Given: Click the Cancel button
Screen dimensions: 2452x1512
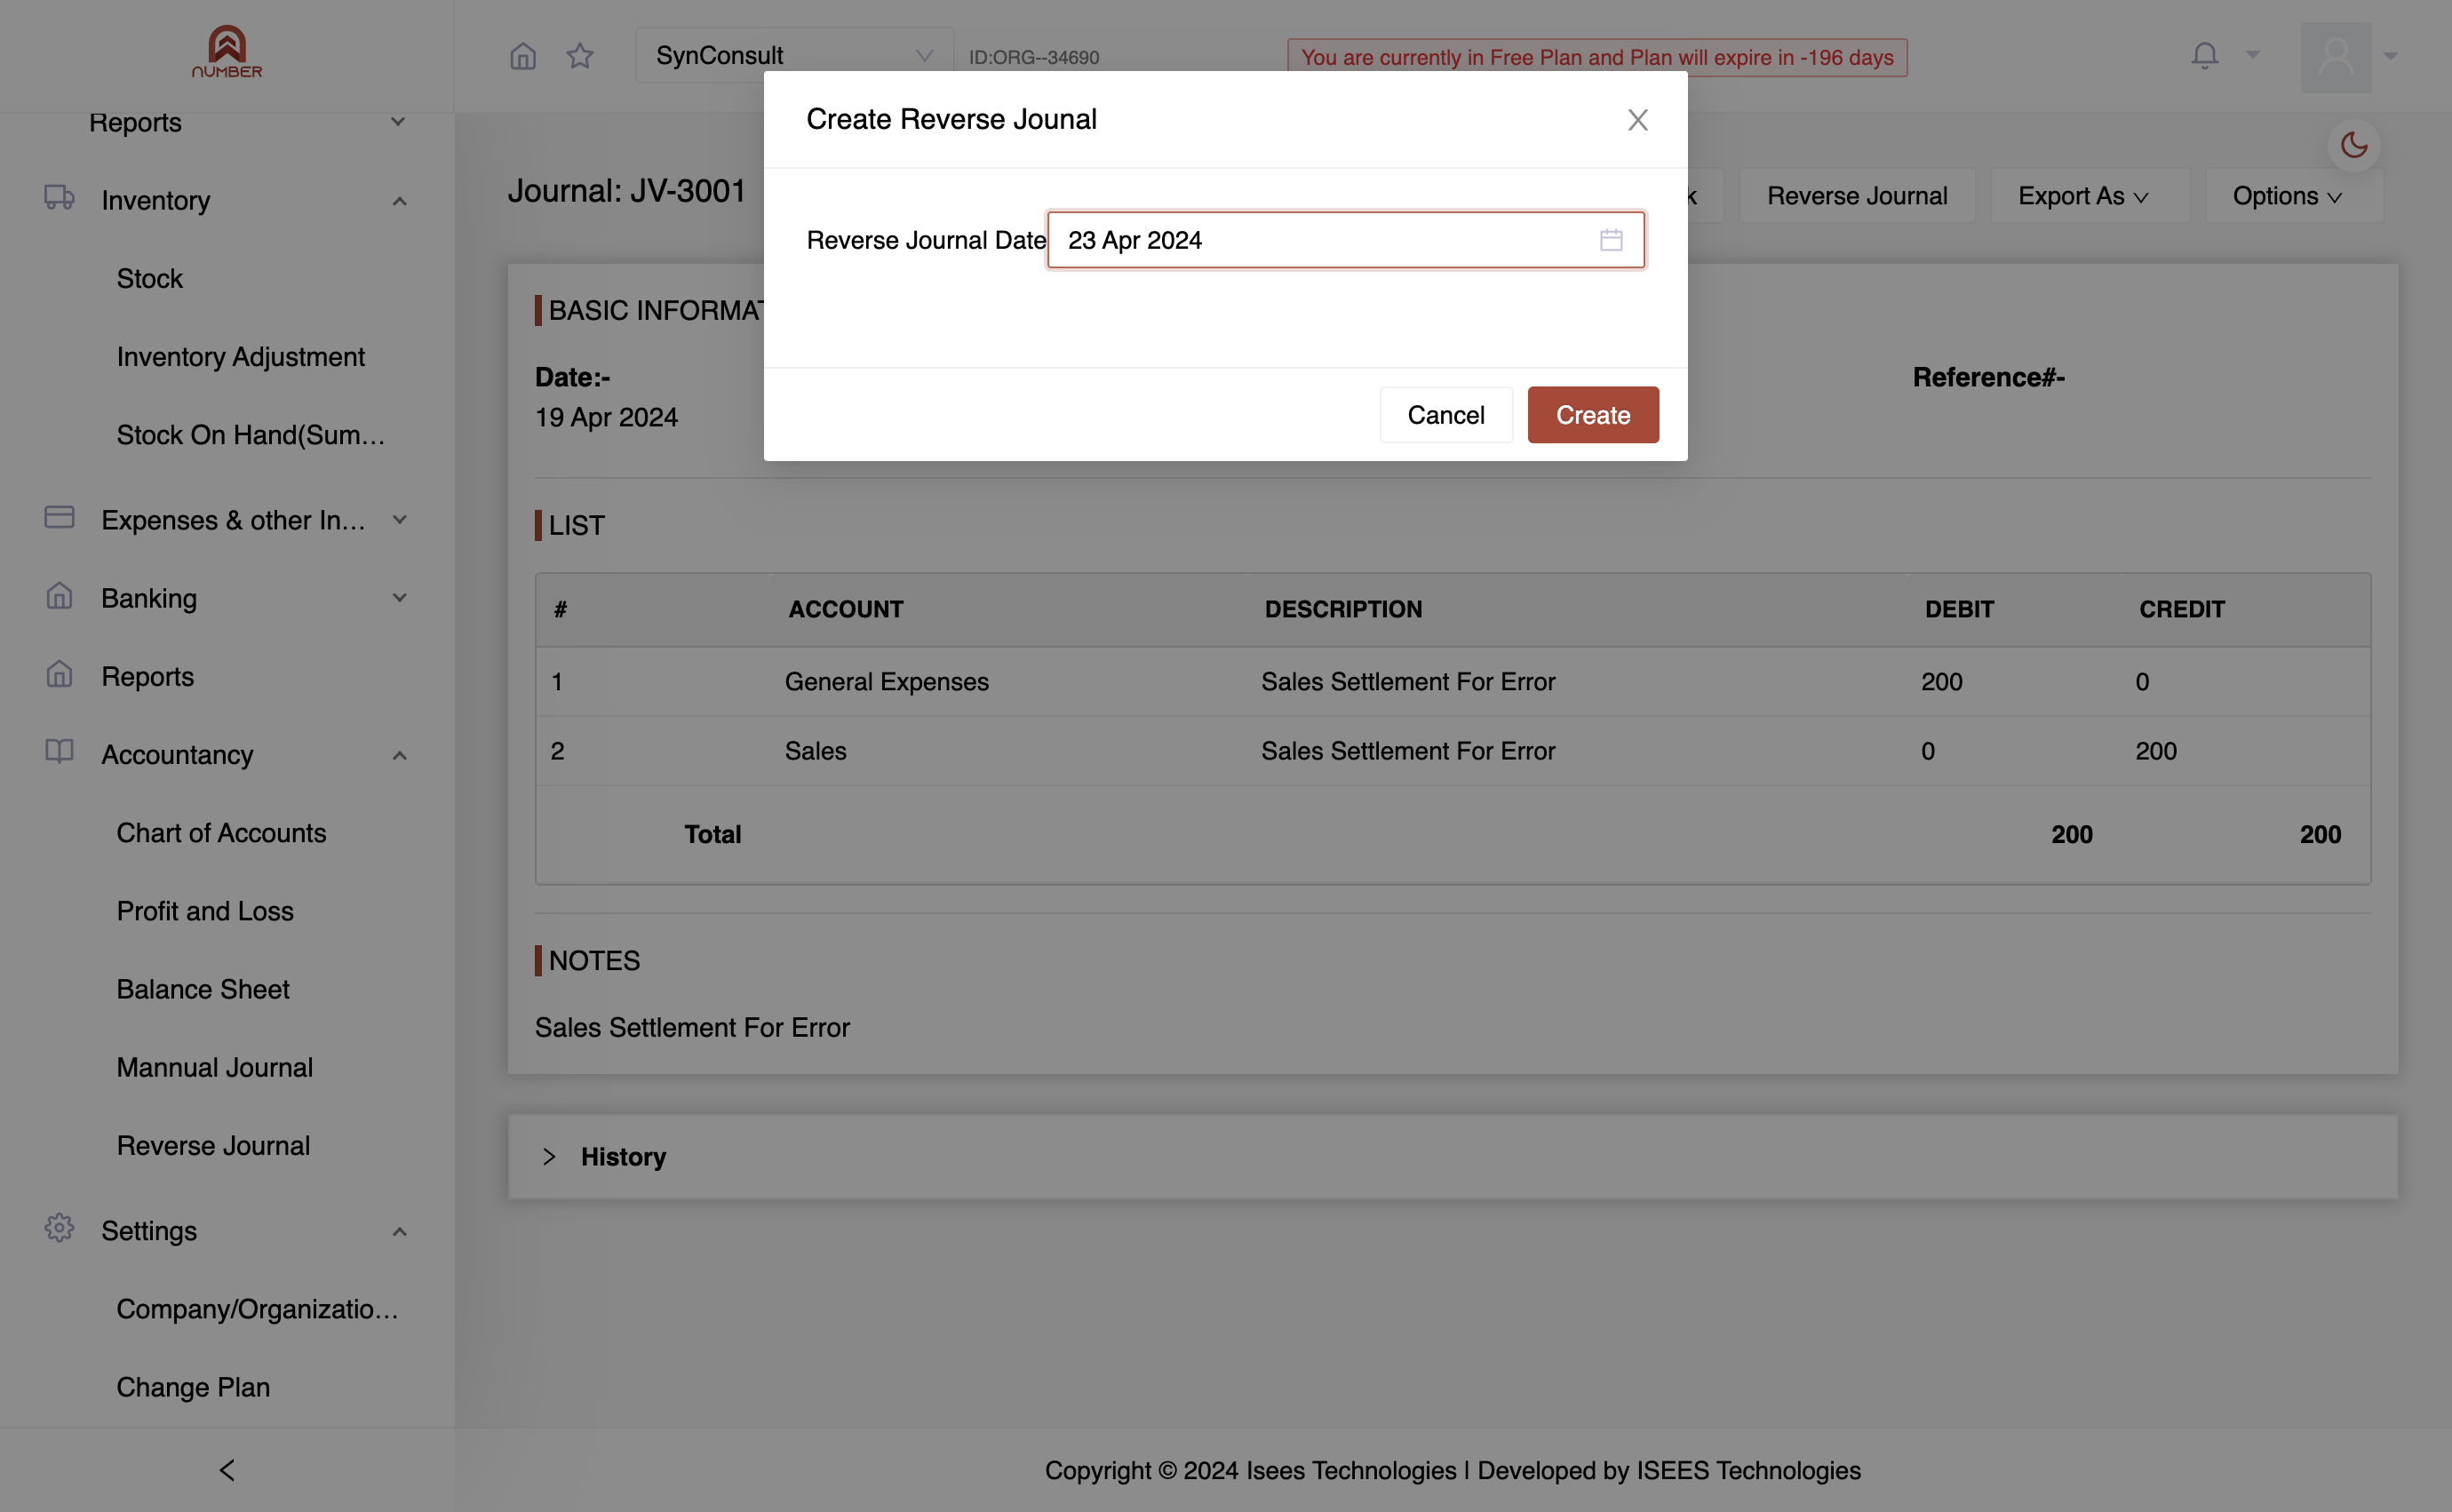Looking at the screenshot, I should tap(1446, 415).
